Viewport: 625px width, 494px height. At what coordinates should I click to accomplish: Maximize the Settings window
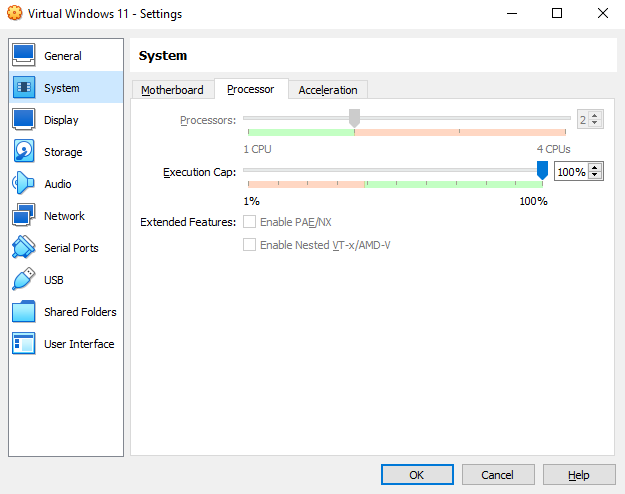click(x=557, y=14)
